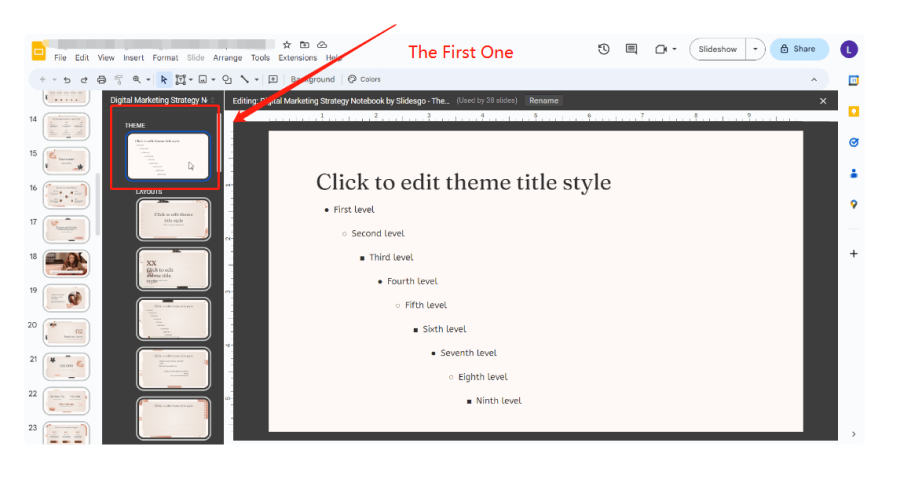Choose the select arrow cursor tool

[164, 80]
